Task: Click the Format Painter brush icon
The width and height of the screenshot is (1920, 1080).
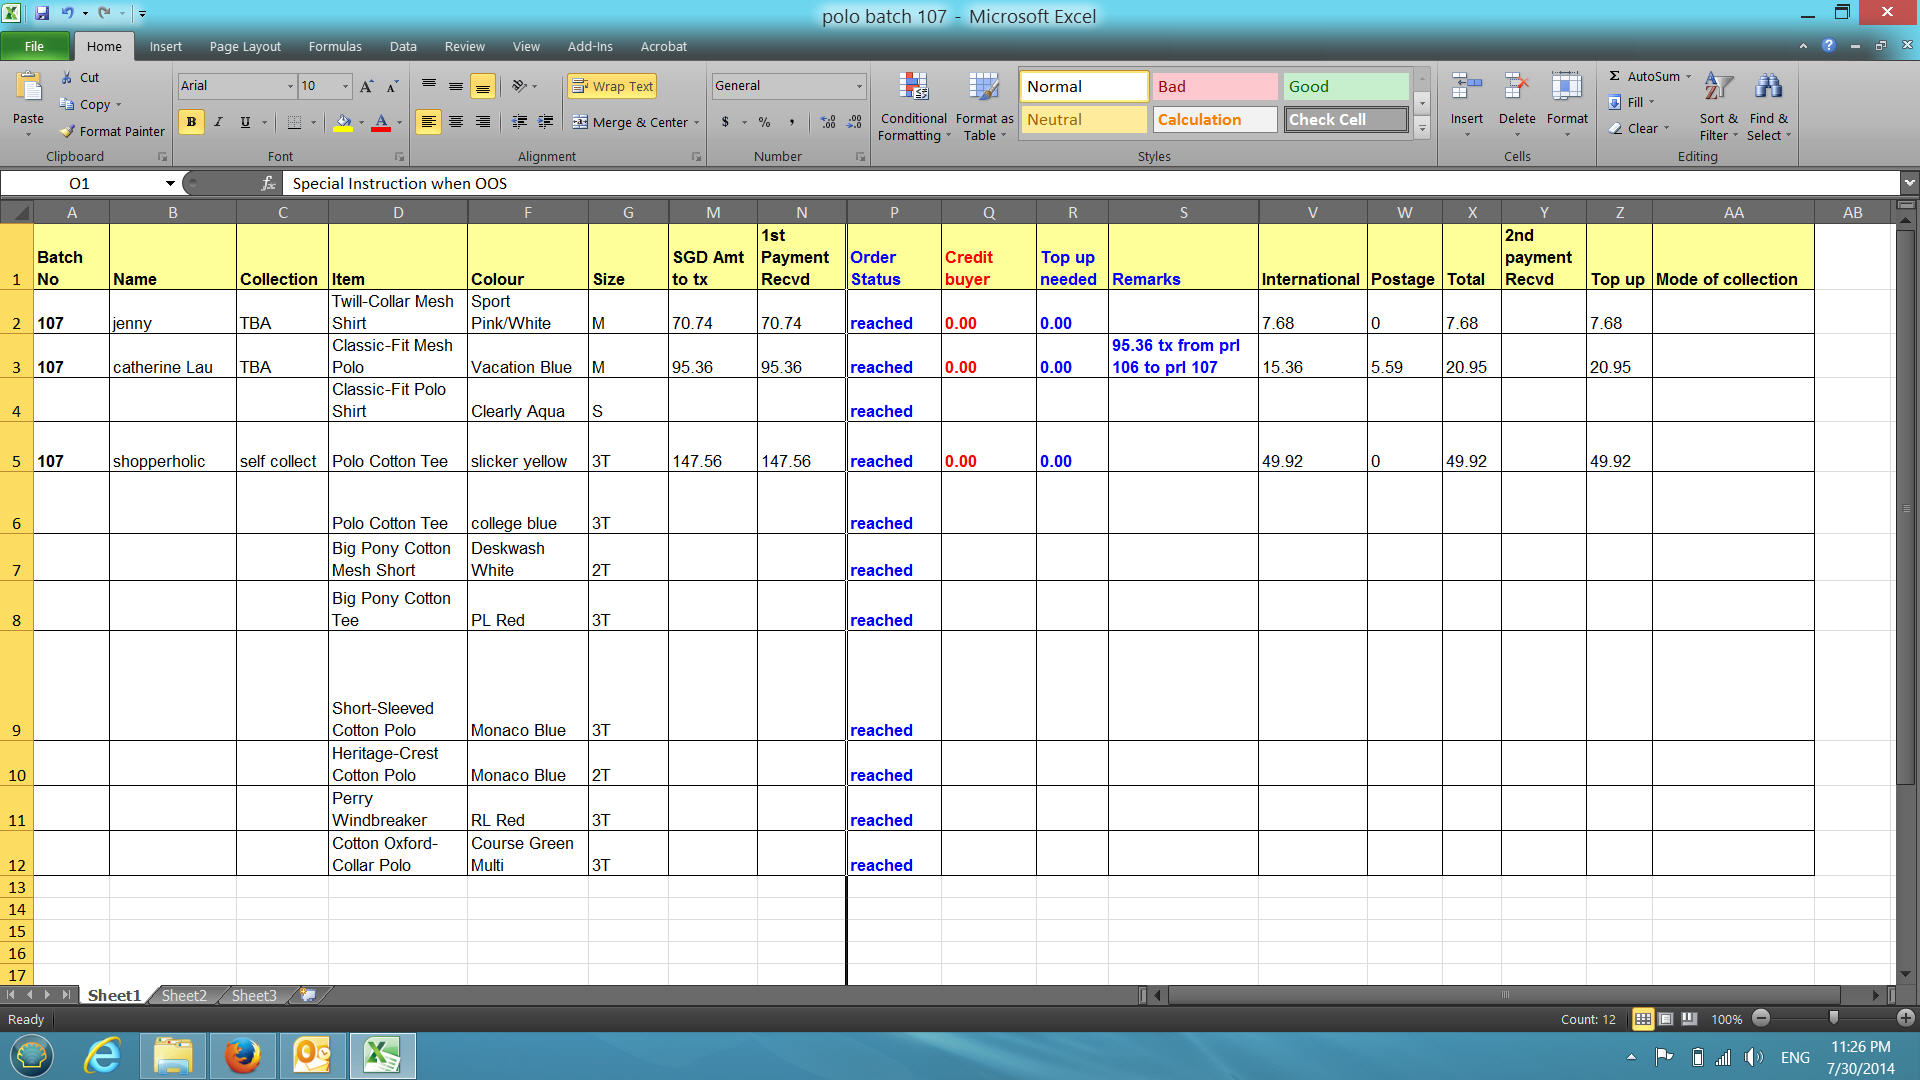Action: click(x=67, y=131)
